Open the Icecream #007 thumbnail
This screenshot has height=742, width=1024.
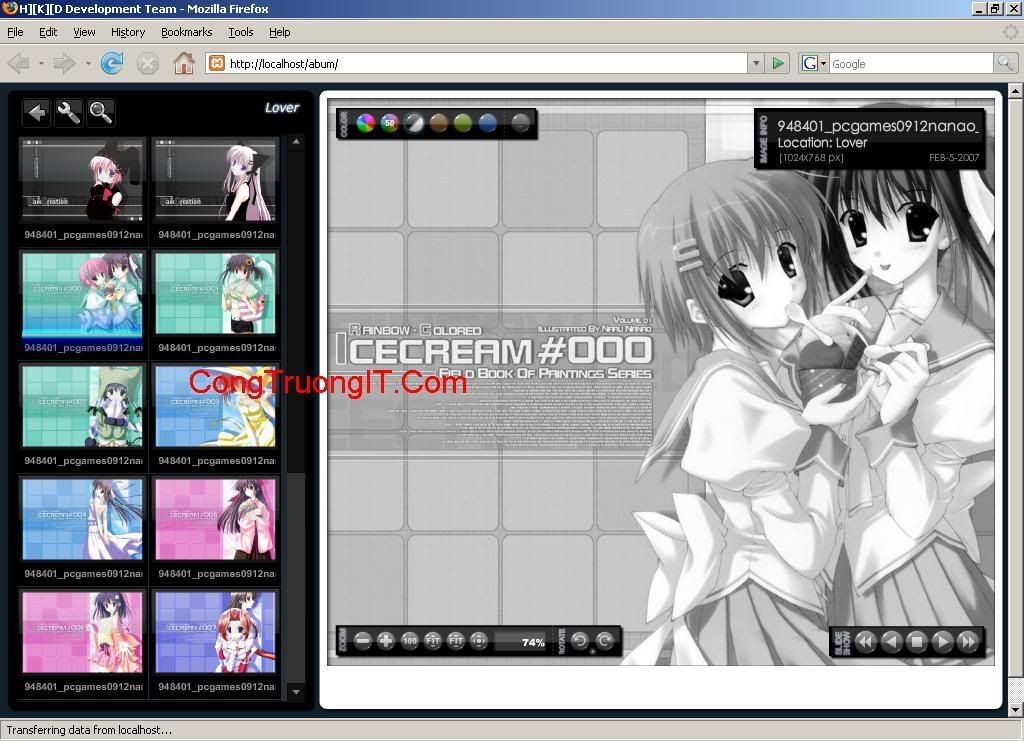pos(216,632)
